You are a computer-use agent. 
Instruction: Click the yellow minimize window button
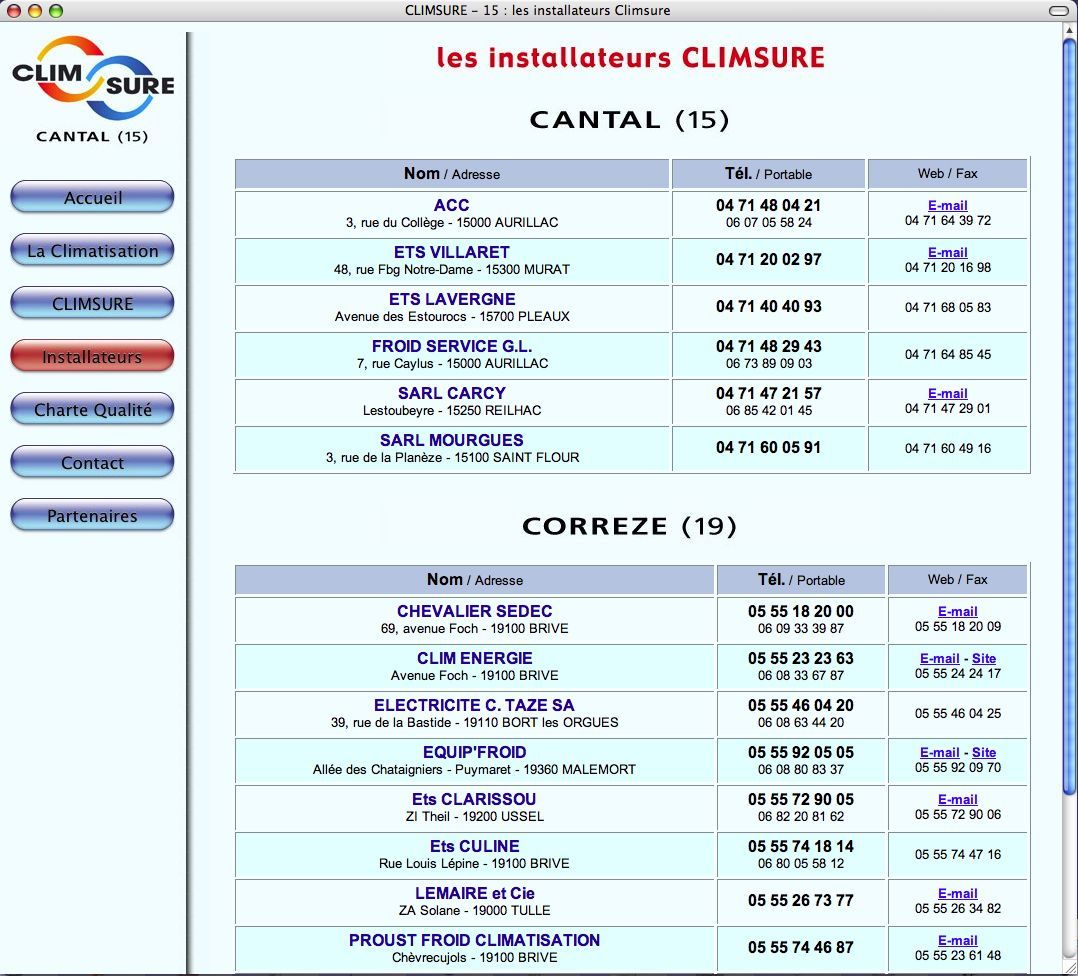point(35,10)
